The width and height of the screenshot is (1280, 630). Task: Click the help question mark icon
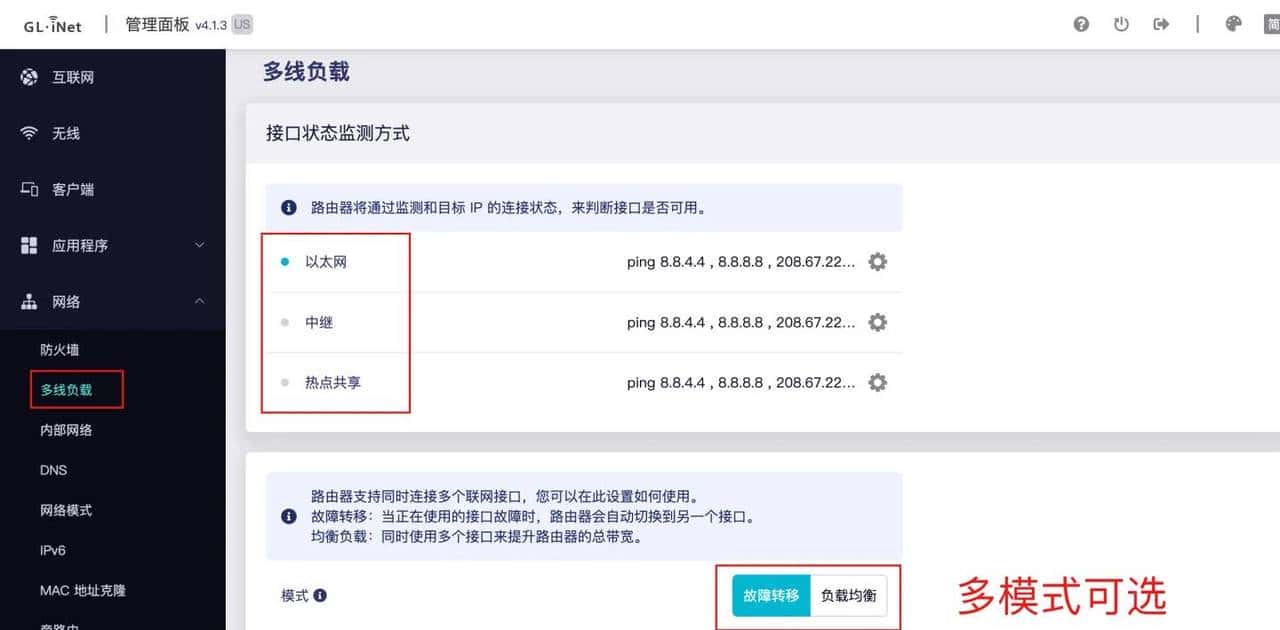(1081, 23)
